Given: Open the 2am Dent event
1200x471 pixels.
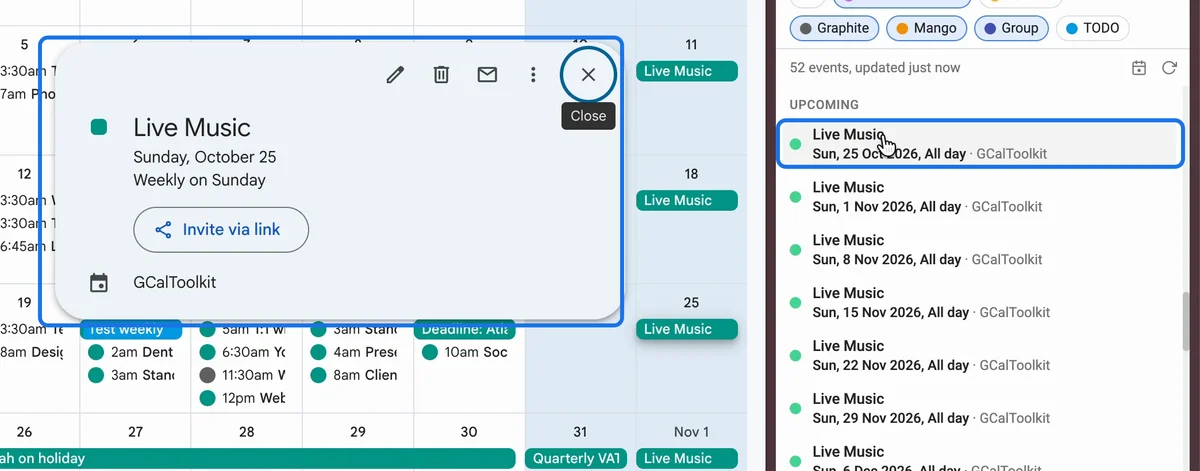Looking at the screenshot, I should click(x=131, y=352).
